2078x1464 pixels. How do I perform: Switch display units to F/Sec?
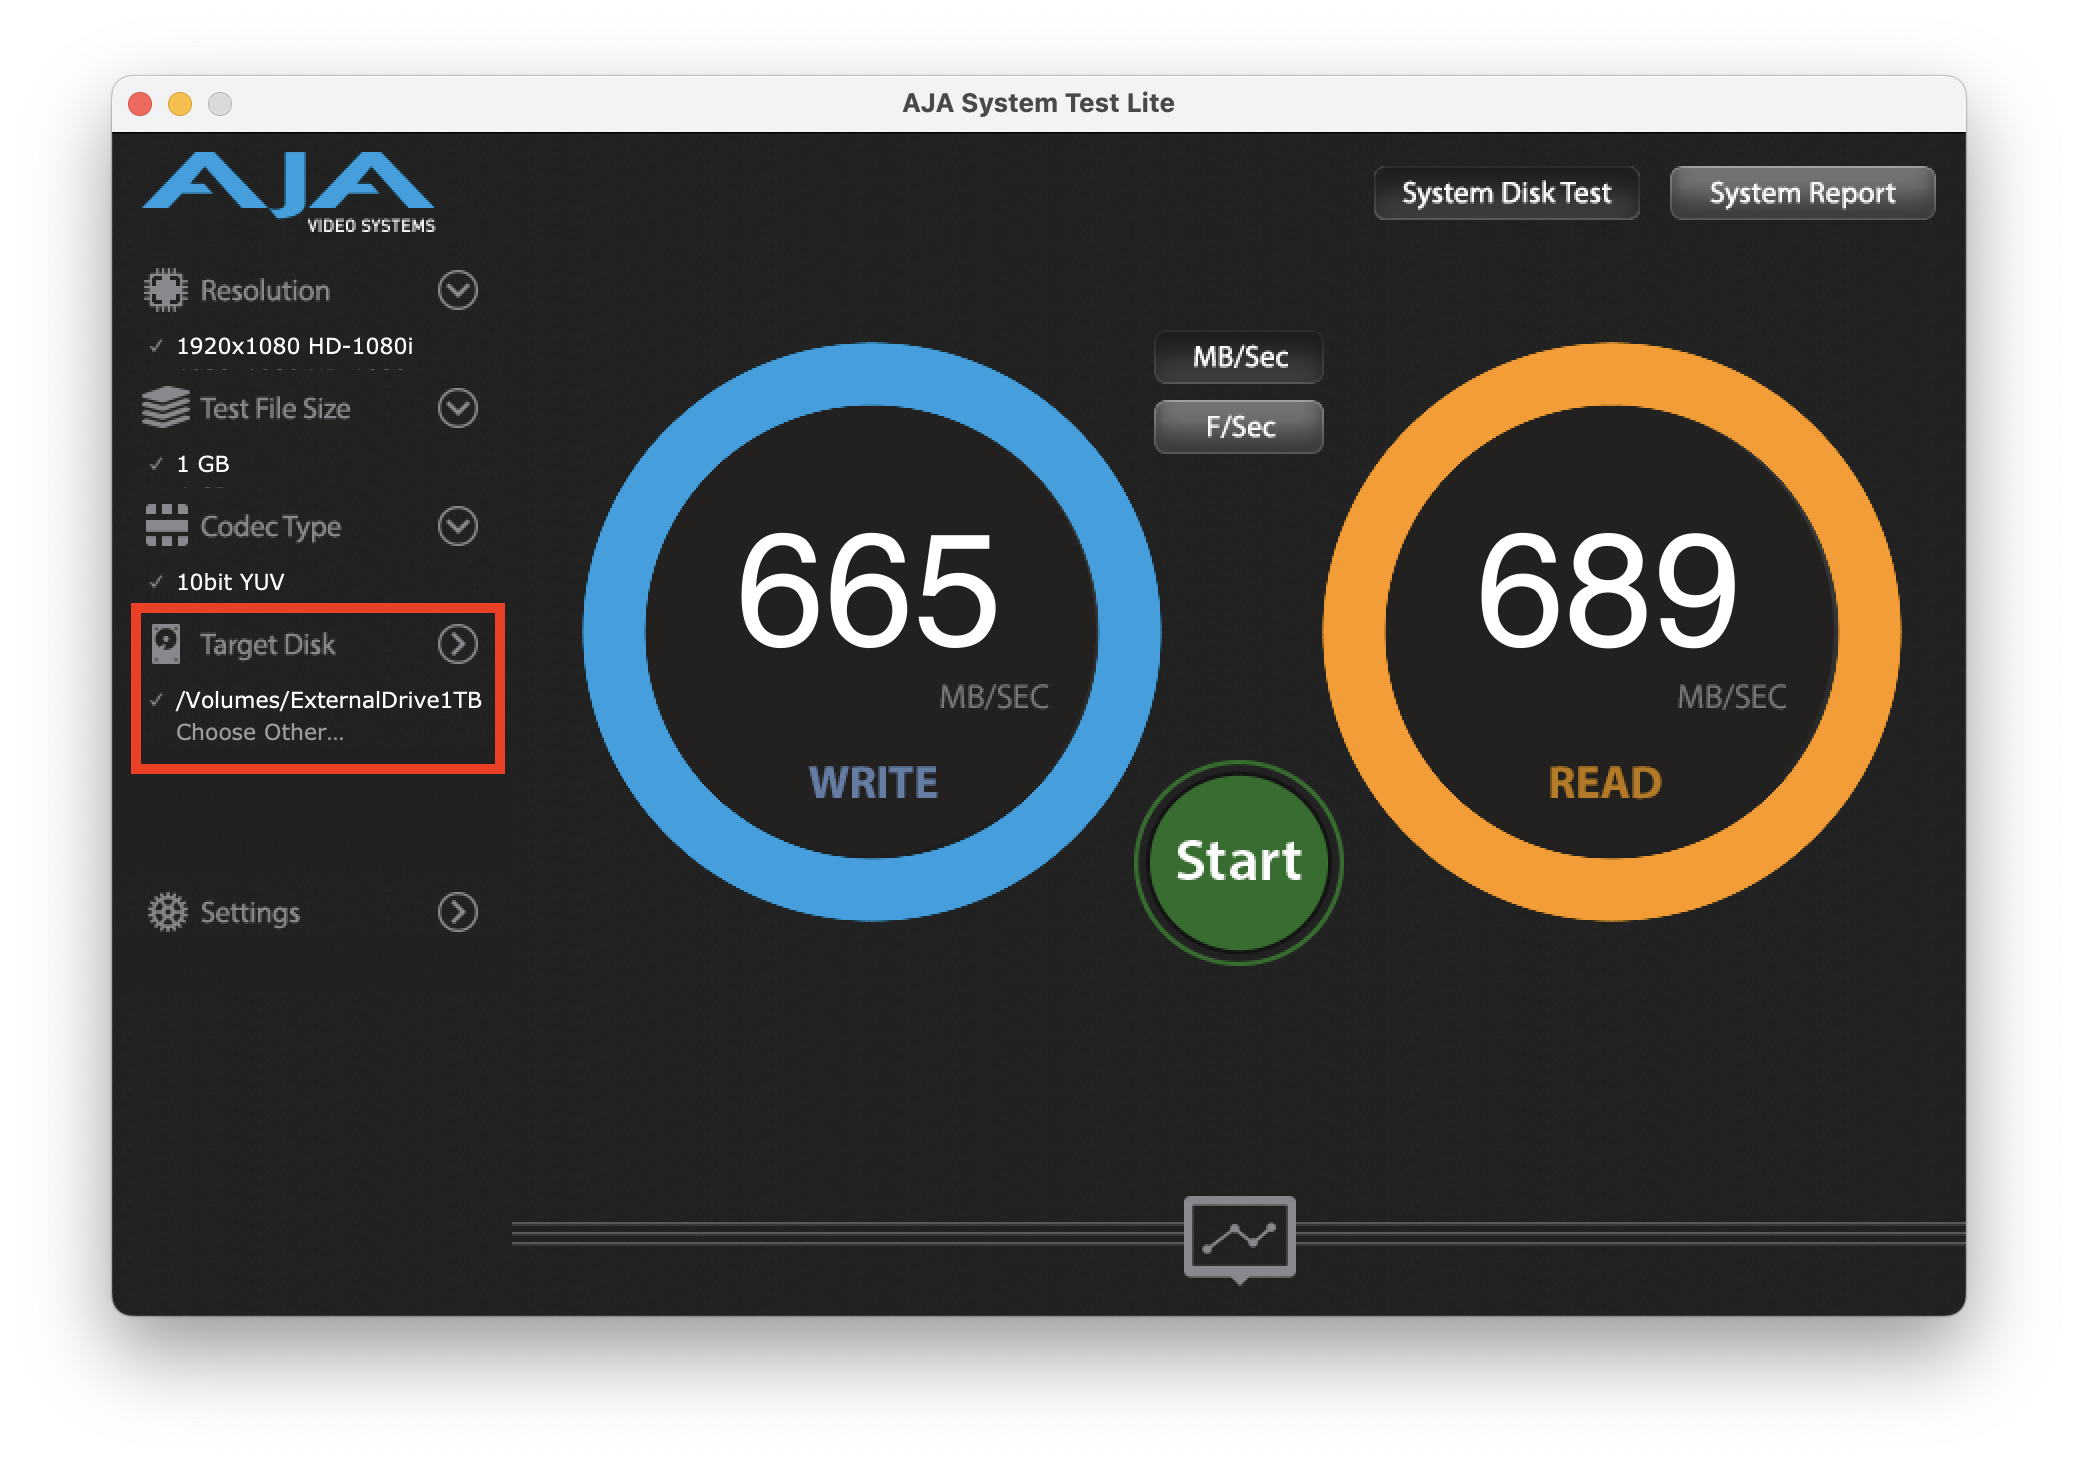coord(1239,427)
